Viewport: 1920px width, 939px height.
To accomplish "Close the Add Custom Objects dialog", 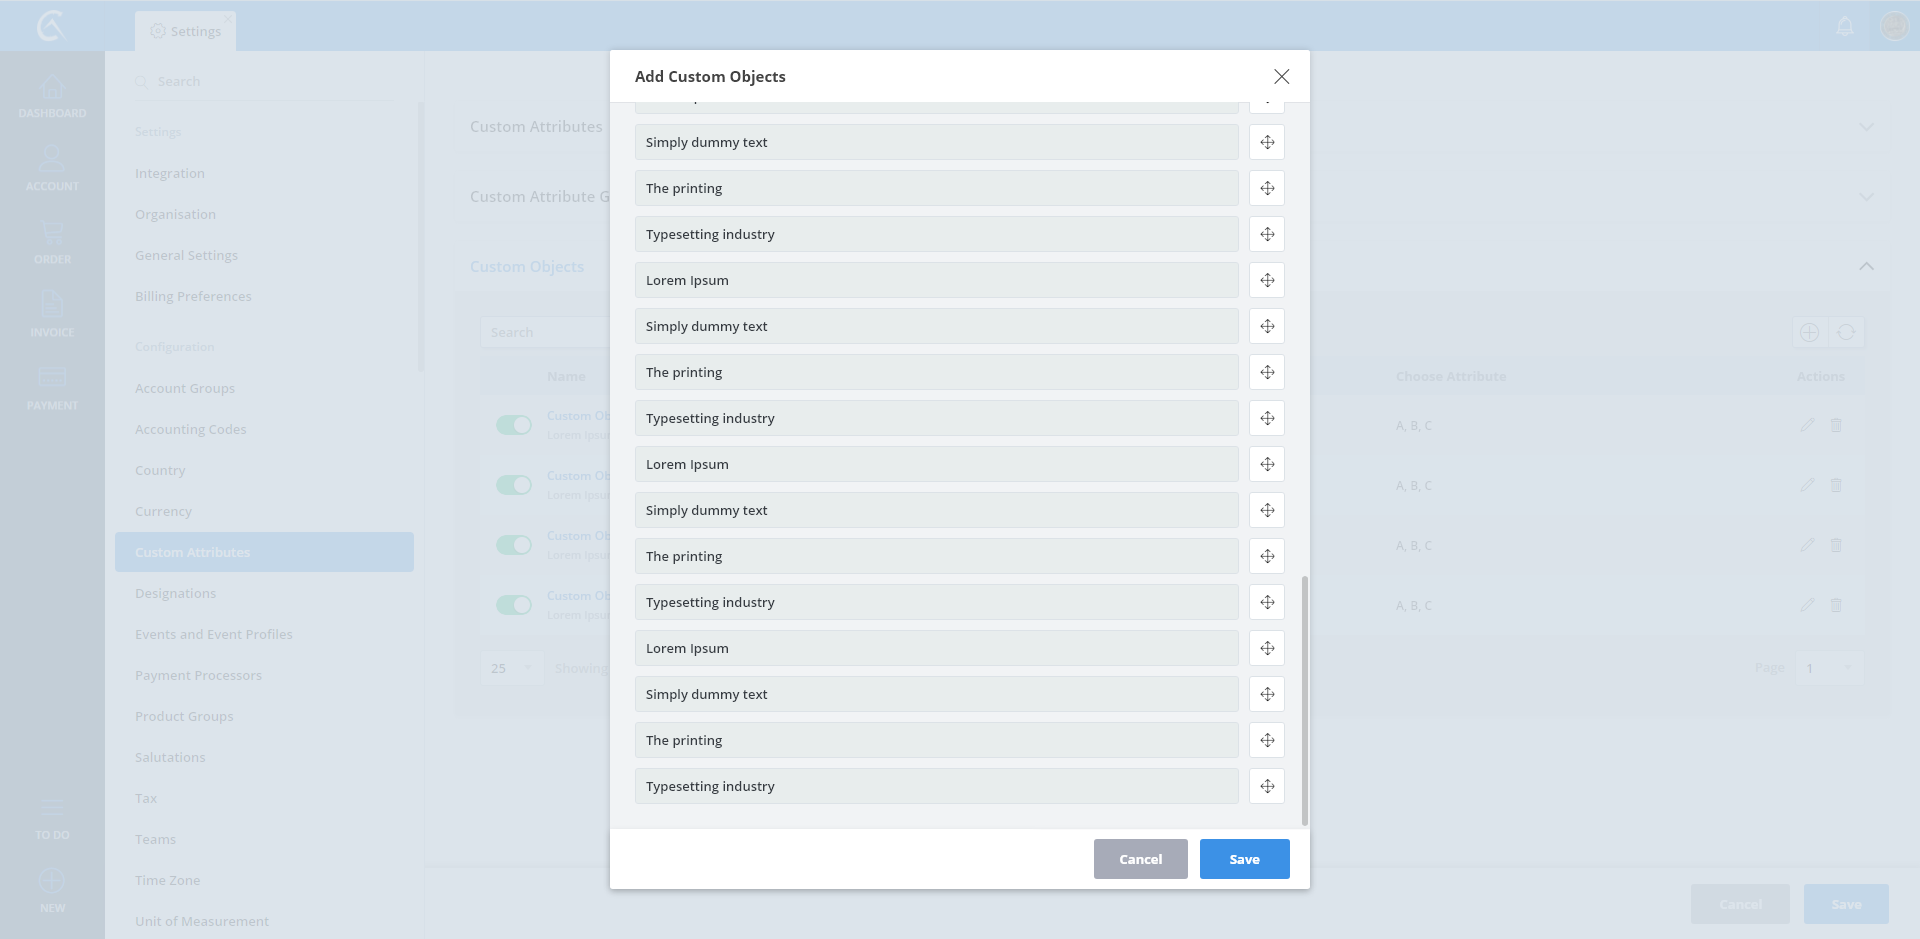I will pyautogui.click(x=1281, y=77).
